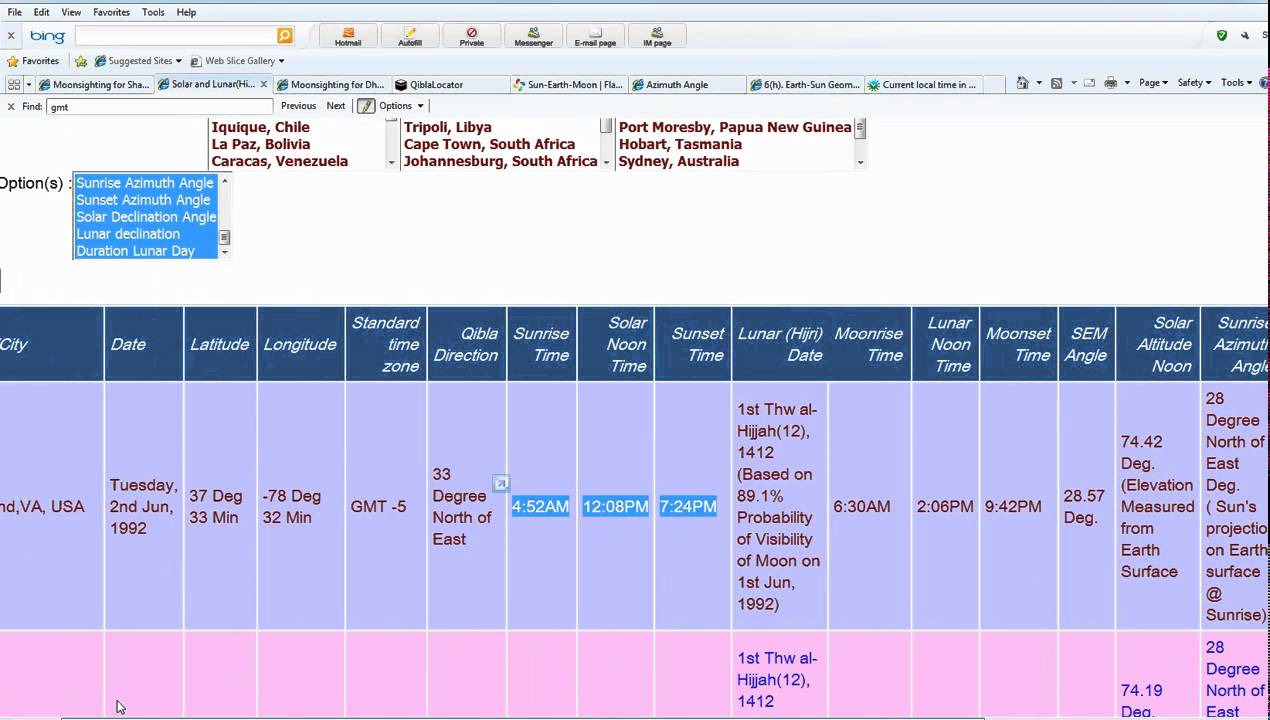This screenshot has width=1270, height=720.
Task: Open Web Slice Gallery link
Action: click(238, 61)
